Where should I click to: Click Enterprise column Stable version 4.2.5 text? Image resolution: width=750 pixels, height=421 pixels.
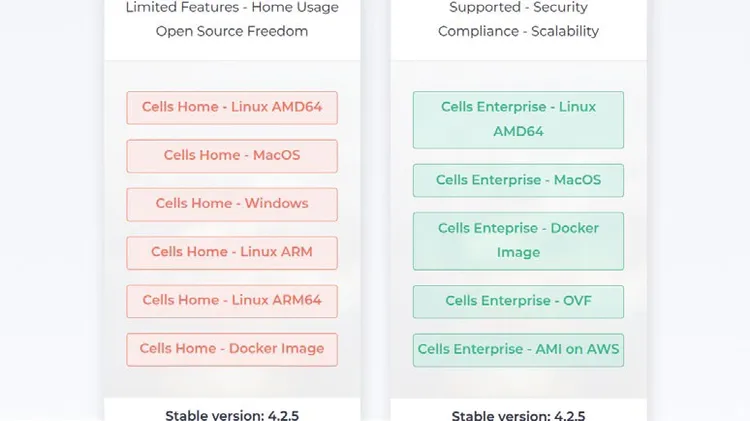click(x=518, y=415)
